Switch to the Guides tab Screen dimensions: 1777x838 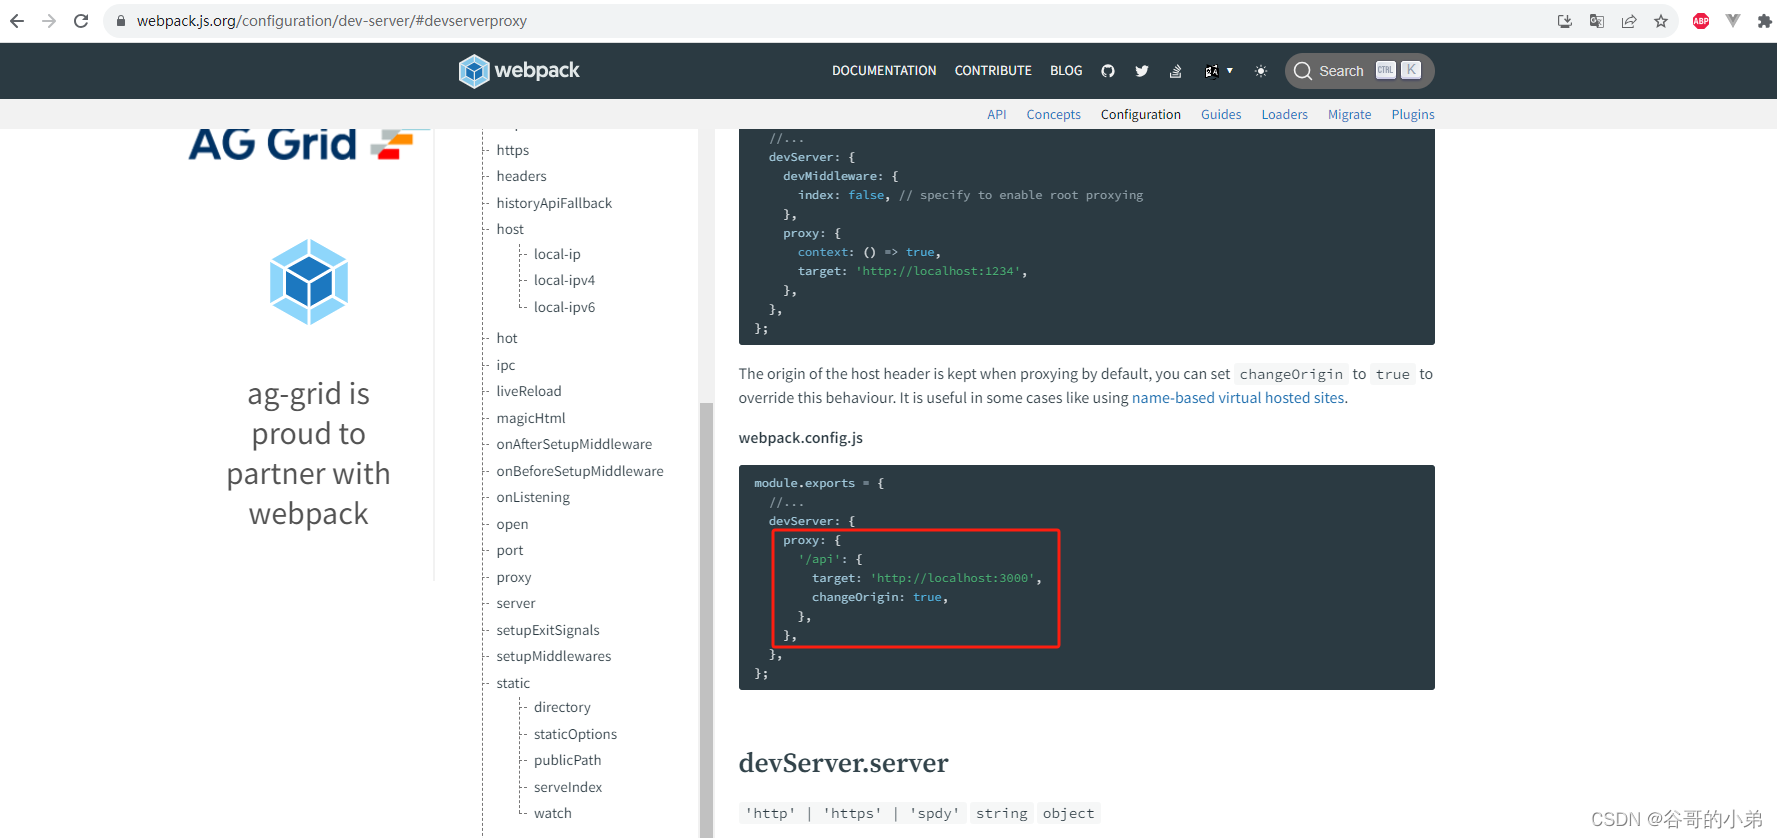[1221, 115]
